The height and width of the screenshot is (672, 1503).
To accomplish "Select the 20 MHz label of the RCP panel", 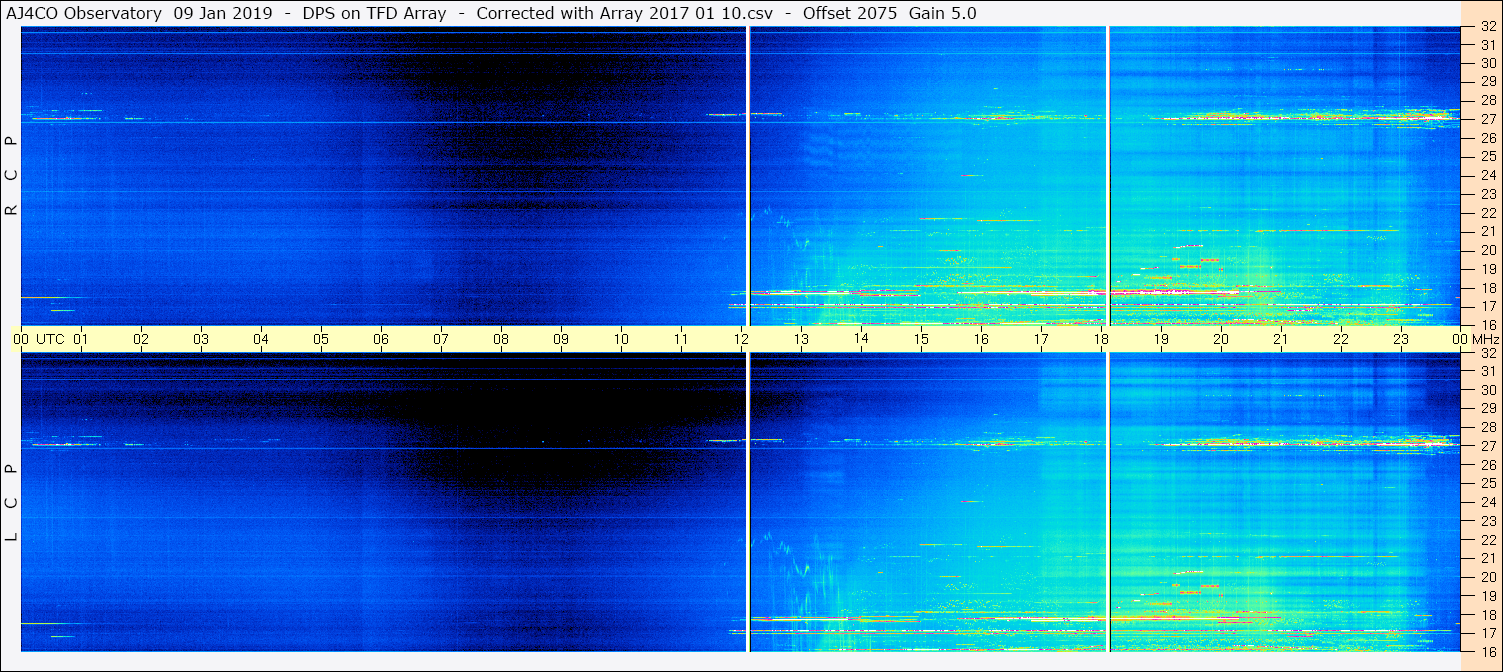I will [1487, 250].
